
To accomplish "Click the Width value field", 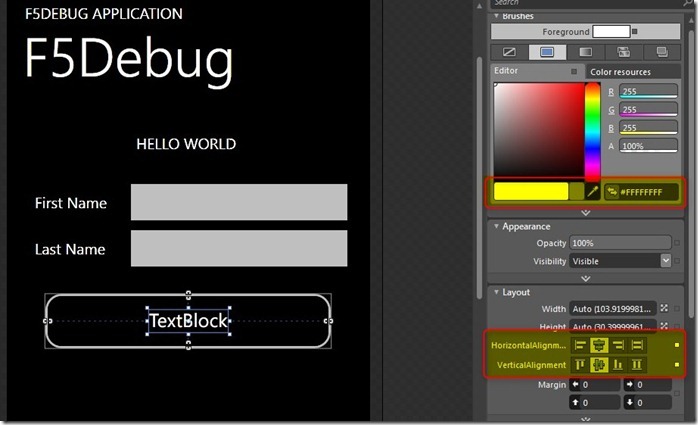I will click(x=613, y=308).
